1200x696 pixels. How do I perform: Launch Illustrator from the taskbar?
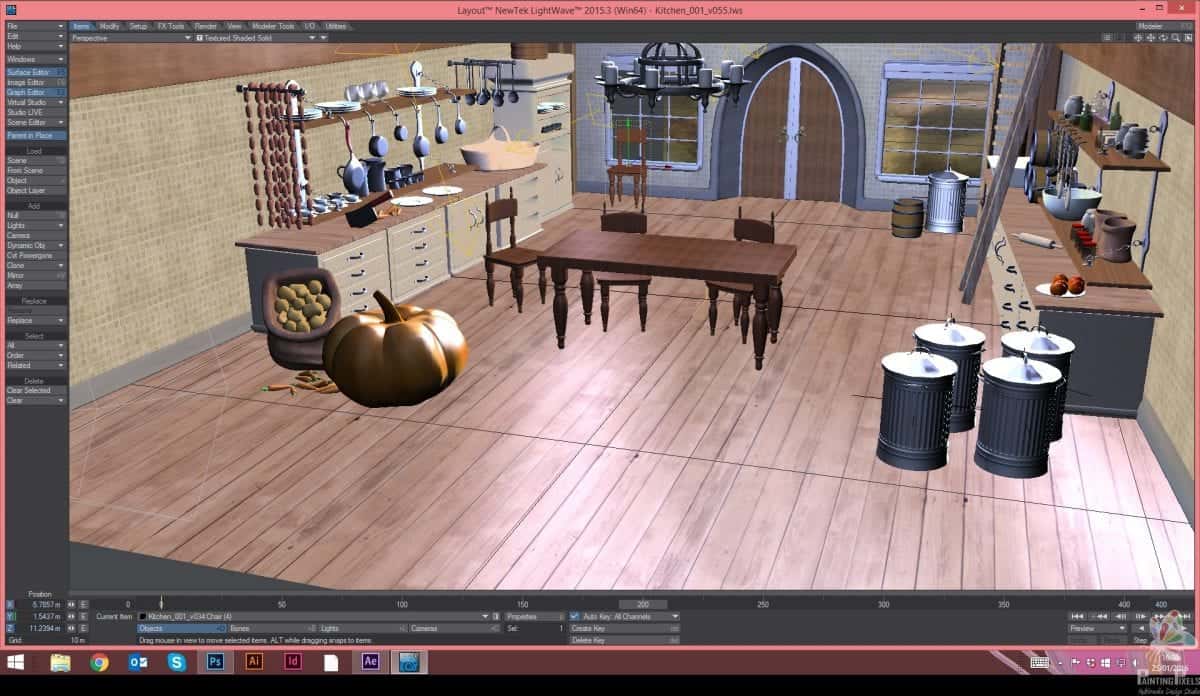[x=254, y=662]
